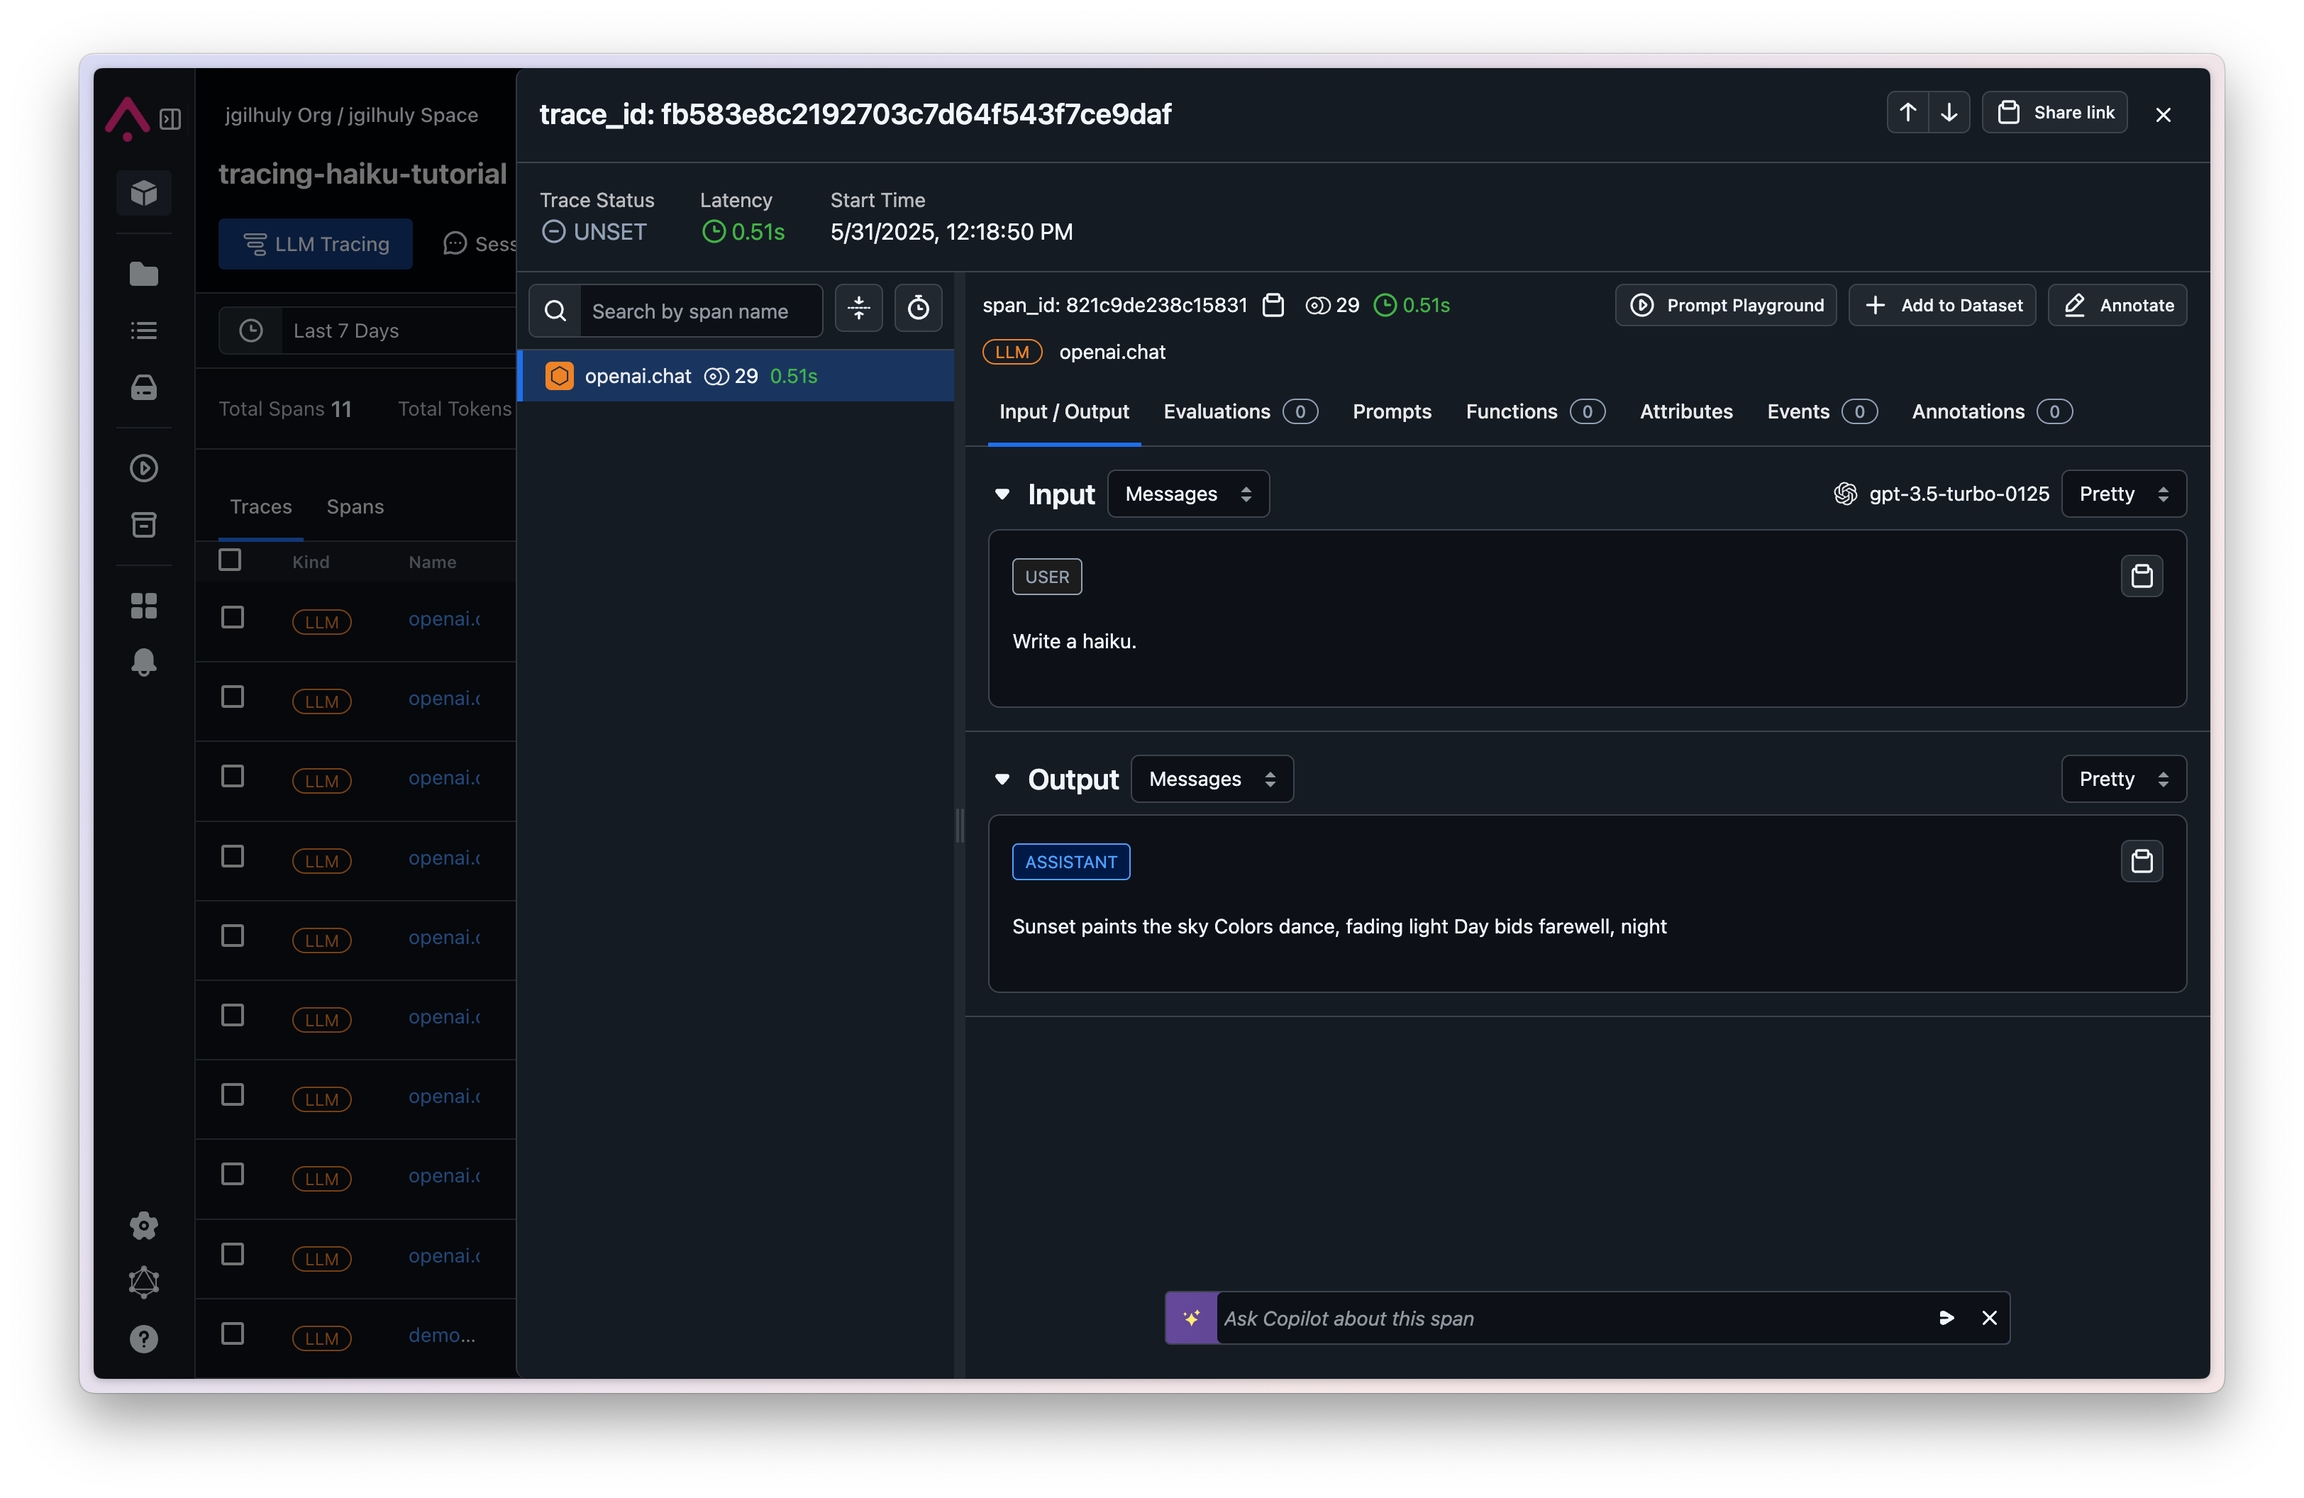This screenshot has width=2304, height=1498.
Task: Check the demo trace row checkbox
Action: pyautogui.click(x=232, y=1333)
